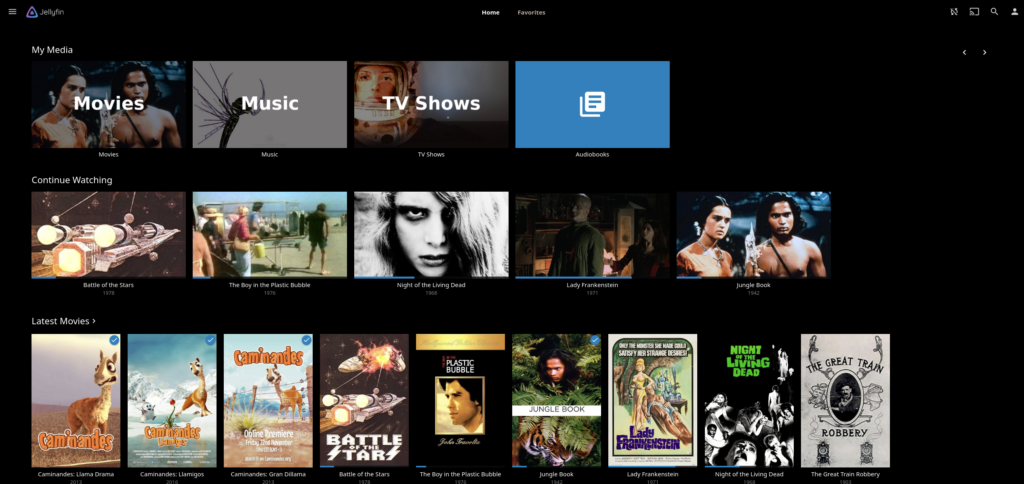Click Lady Frankenstein title in Continue Watching
The width and height of the screenshot is (1024, 484).
tap(592, 285)
